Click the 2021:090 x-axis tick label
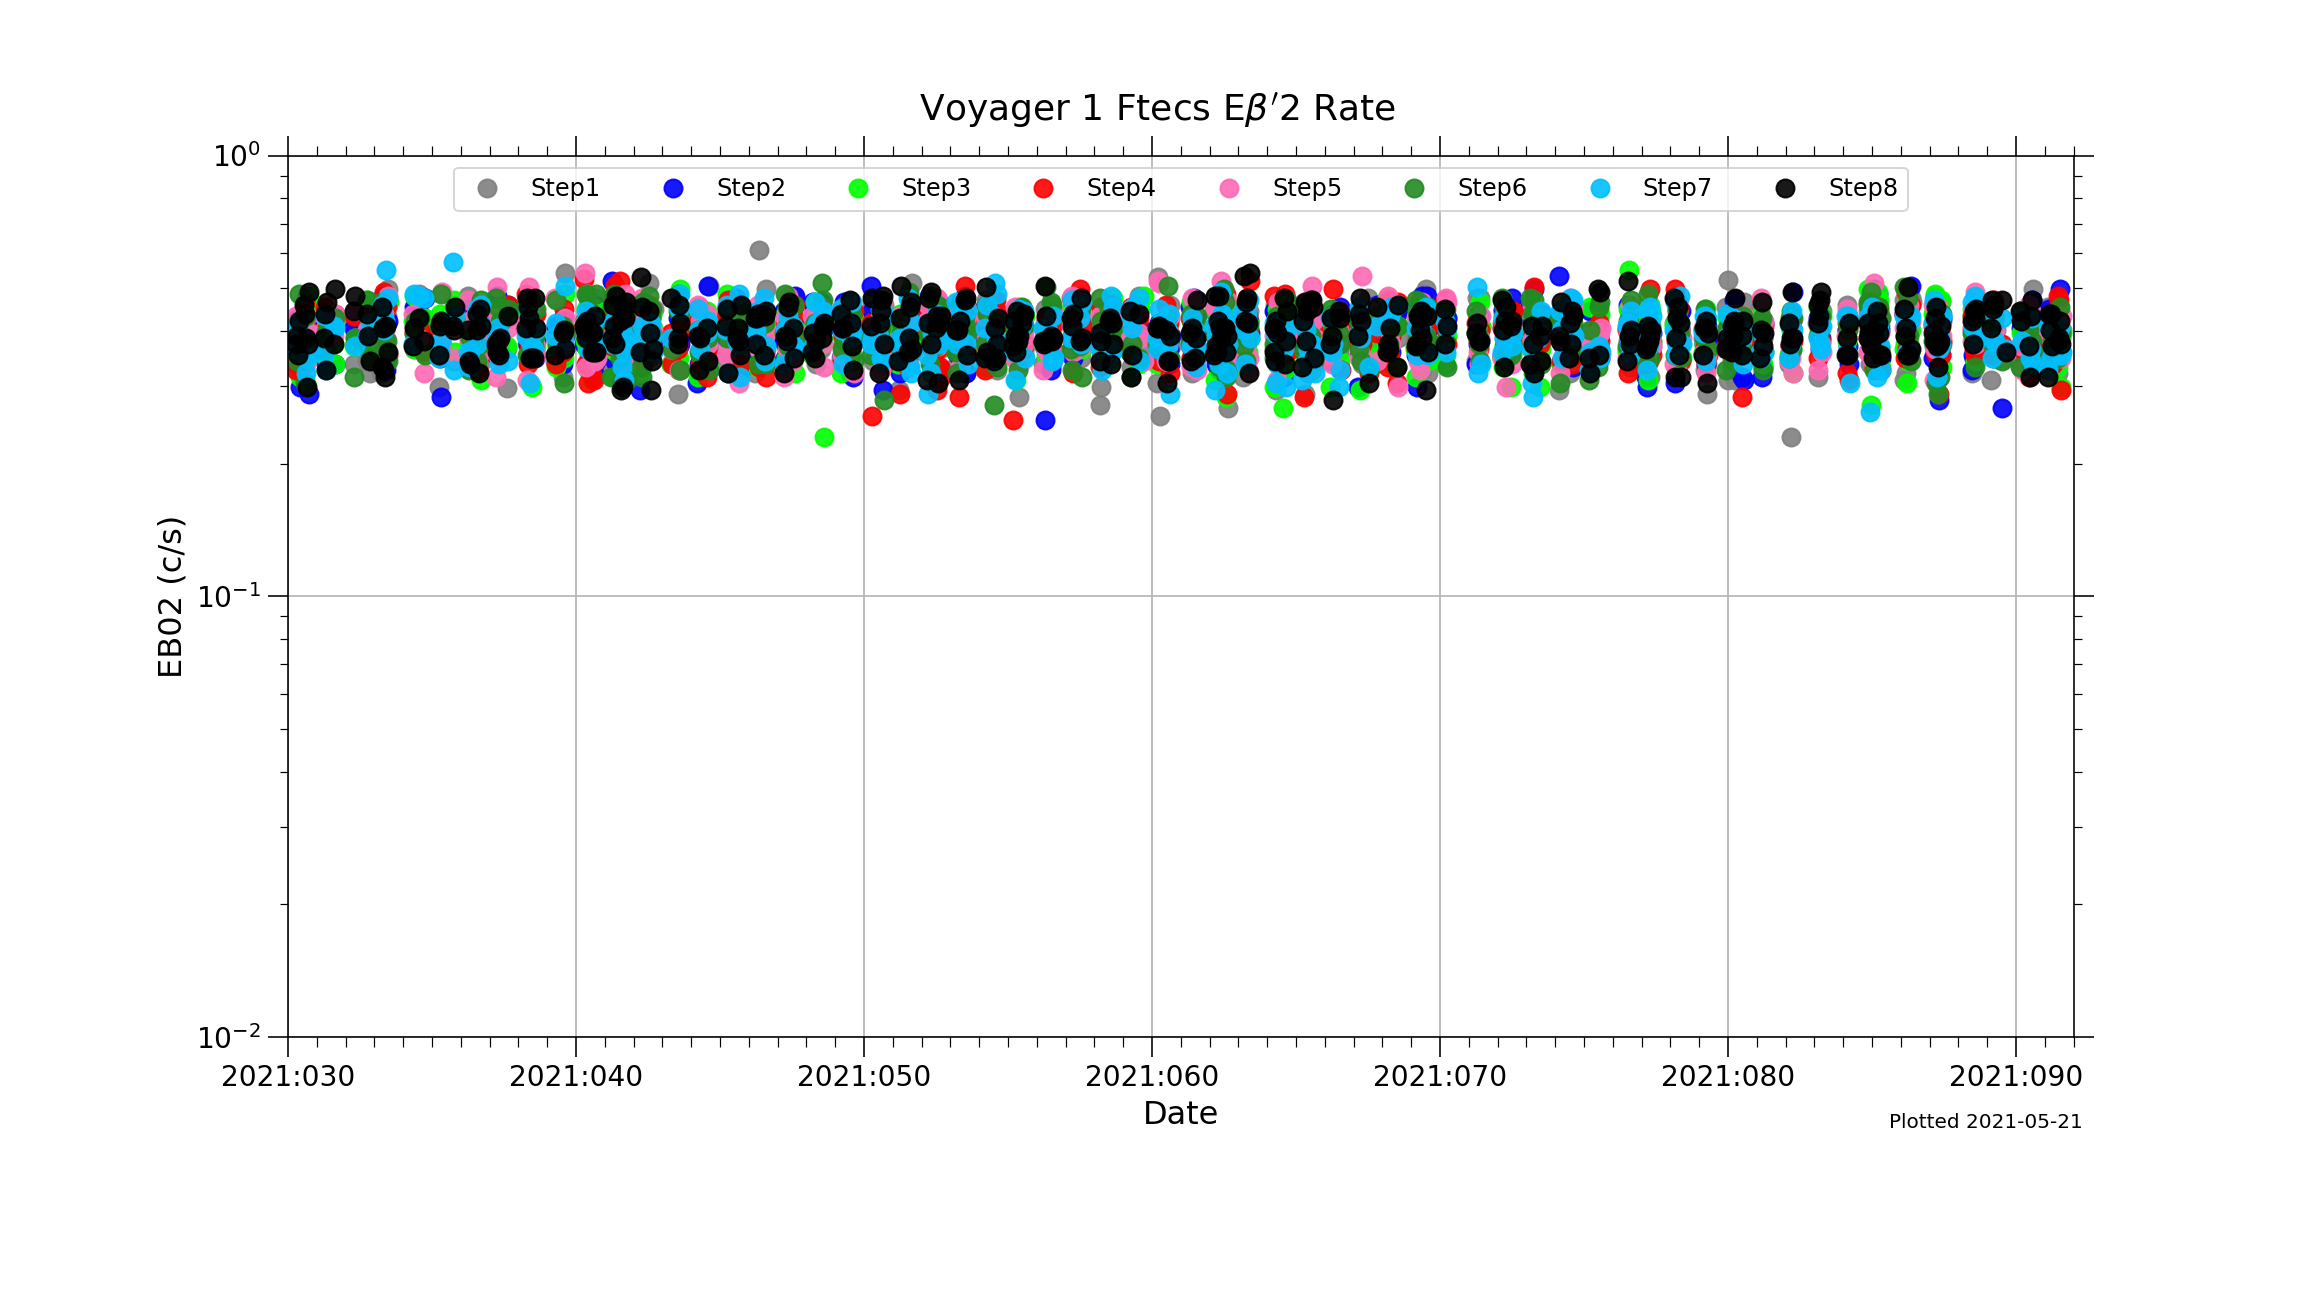This screenshot has height=1296, width=2304. (2015, 1077)
